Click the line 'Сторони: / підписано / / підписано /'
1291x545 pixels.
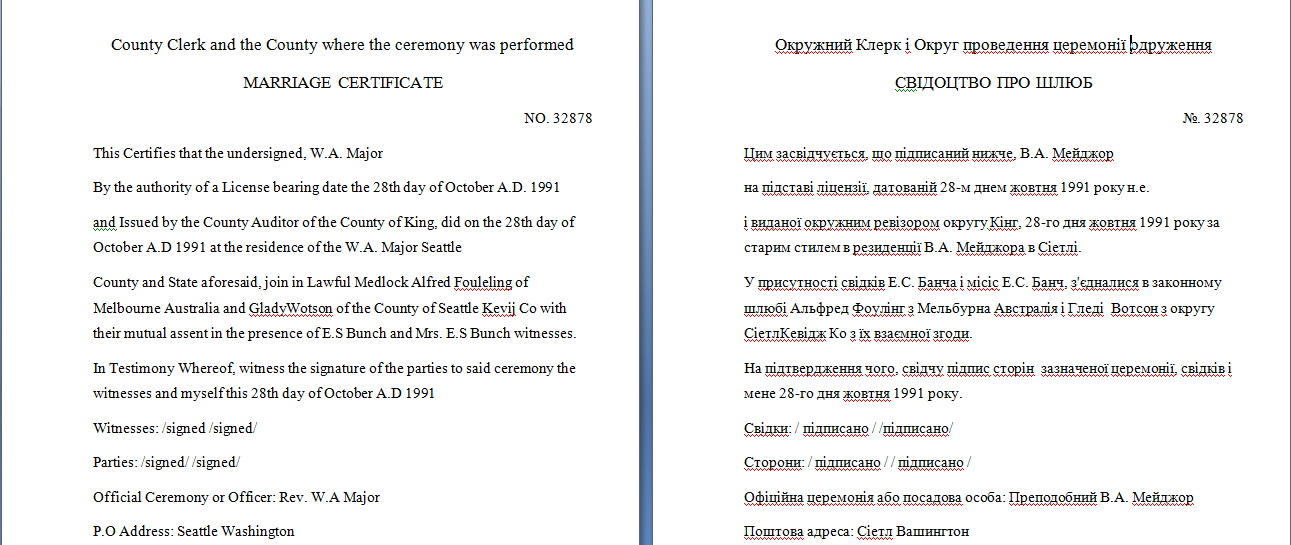858,462
